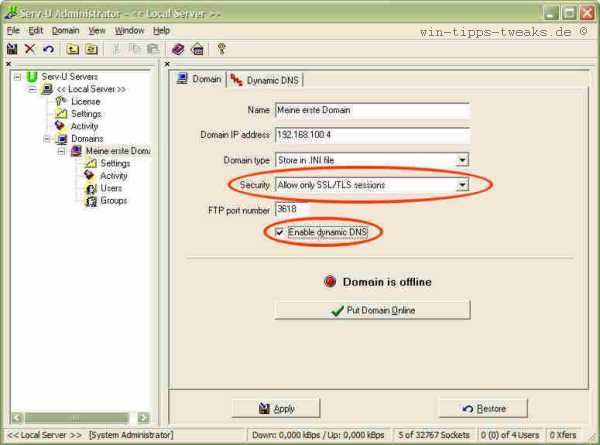Click the Restore button
Screen dimensions: 600x445
click(483, 409)
